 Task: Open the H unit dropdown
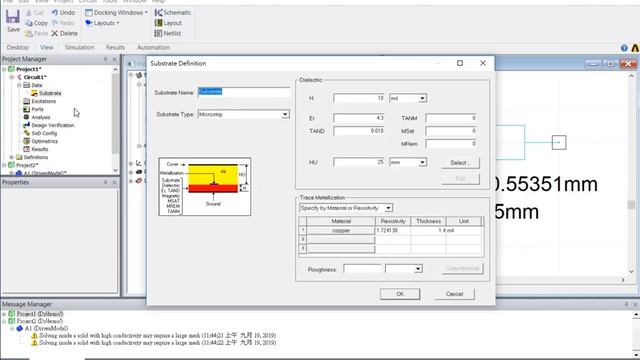(x=422, y=98)
